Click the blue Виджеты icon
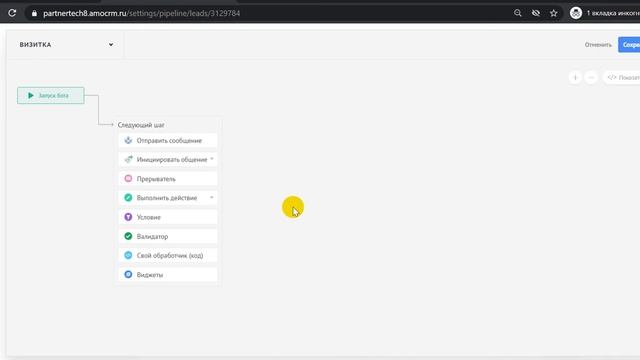The height and width of the screenshot is (360, 640). click(x=128, y=274)
